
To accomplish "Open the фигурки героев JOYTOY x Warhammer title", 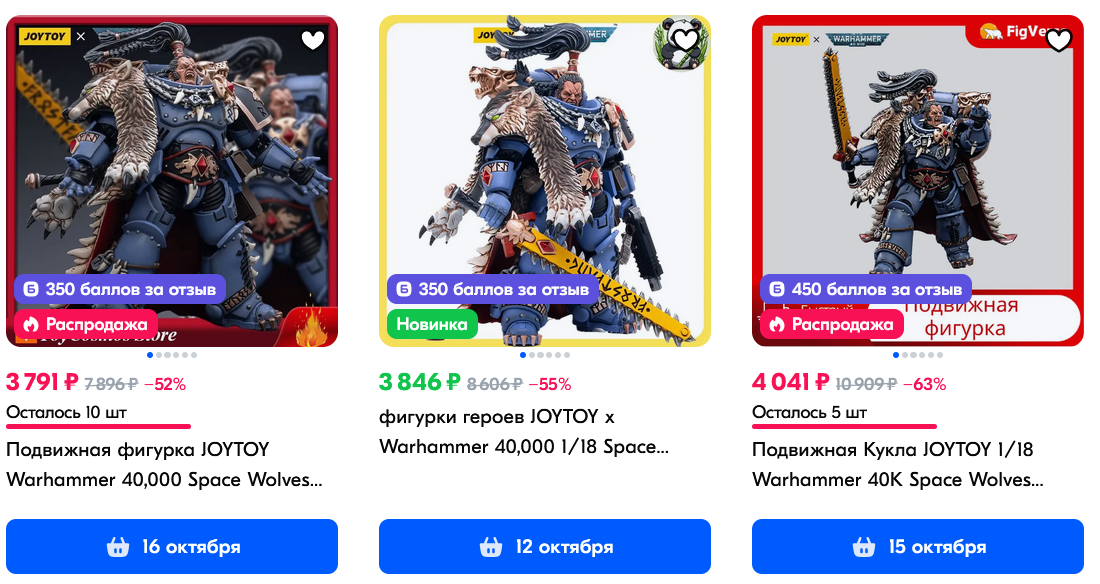I will [x=523, y=432].
